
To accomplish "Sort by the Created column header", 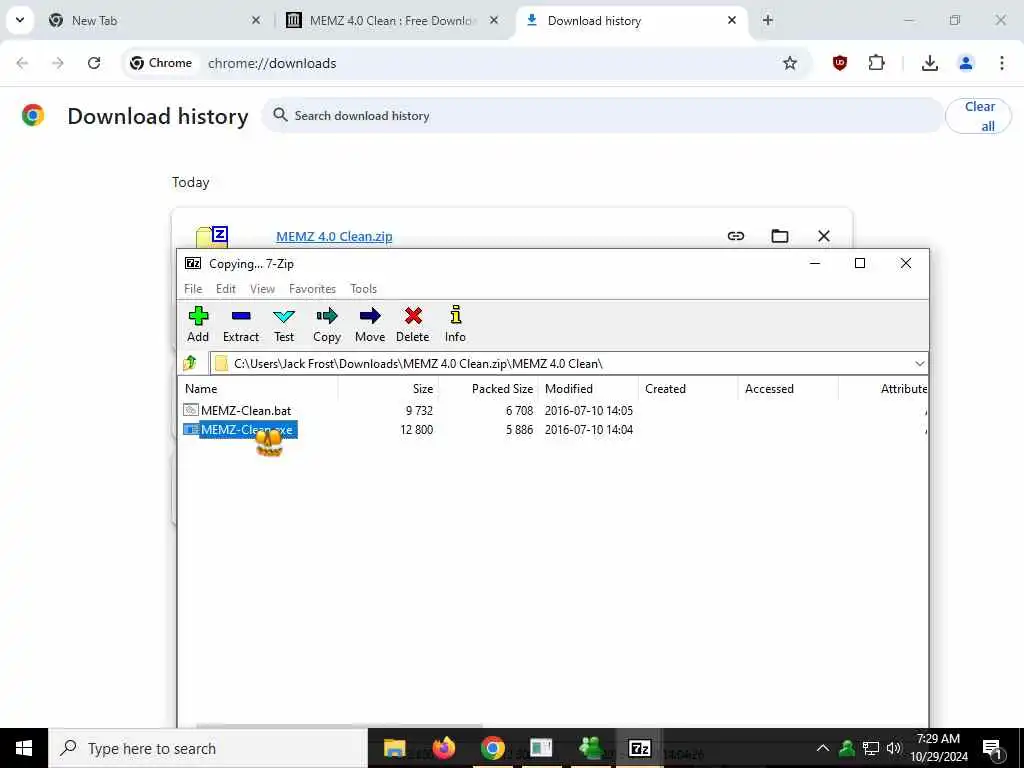I will pyautogui.click(x=688, y=389).
